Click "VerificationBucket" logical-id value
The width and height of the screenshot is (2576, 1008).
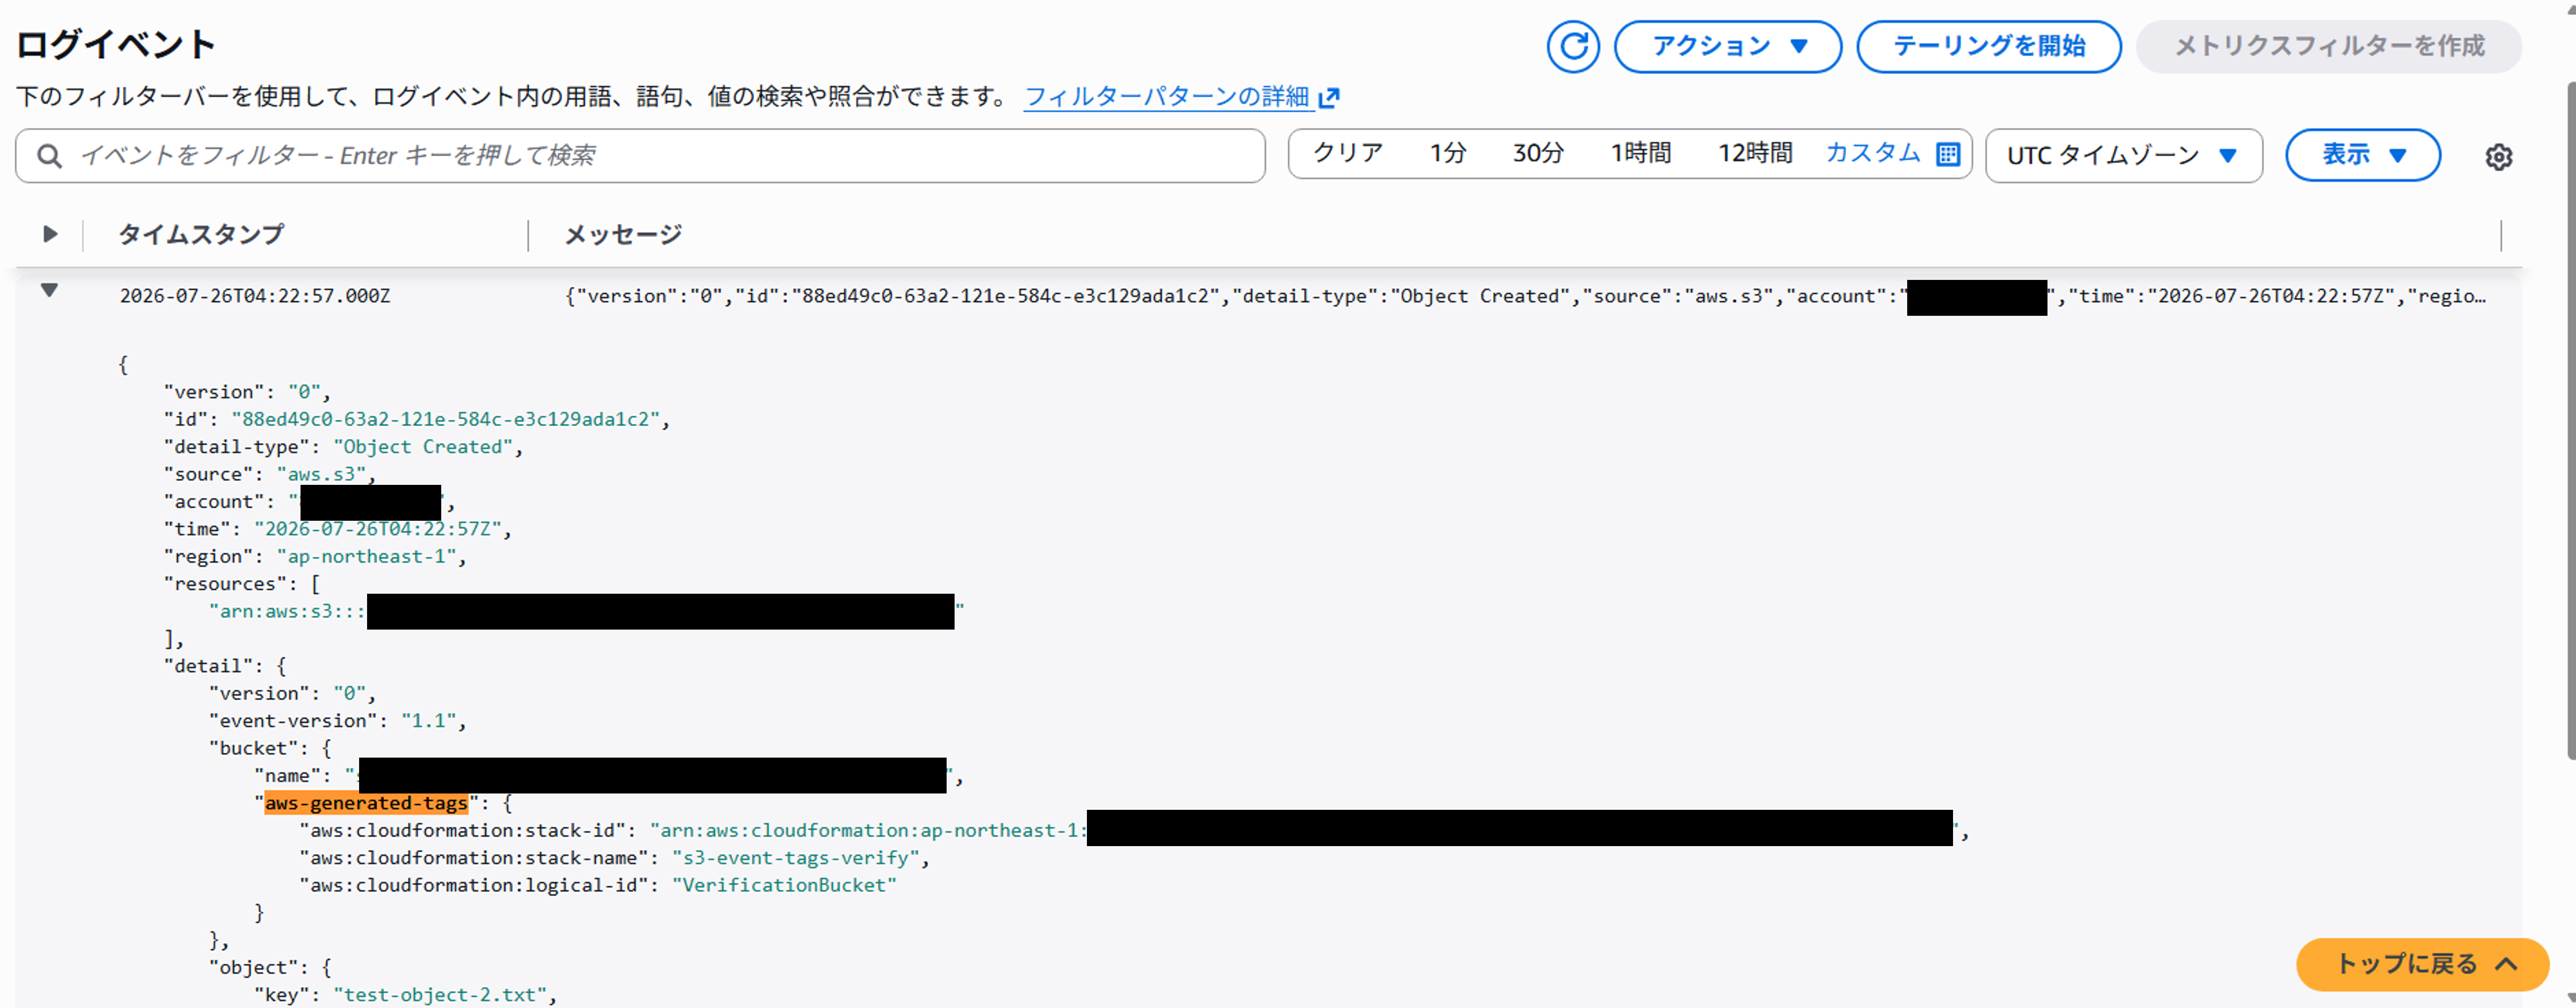tap(784, 885)
